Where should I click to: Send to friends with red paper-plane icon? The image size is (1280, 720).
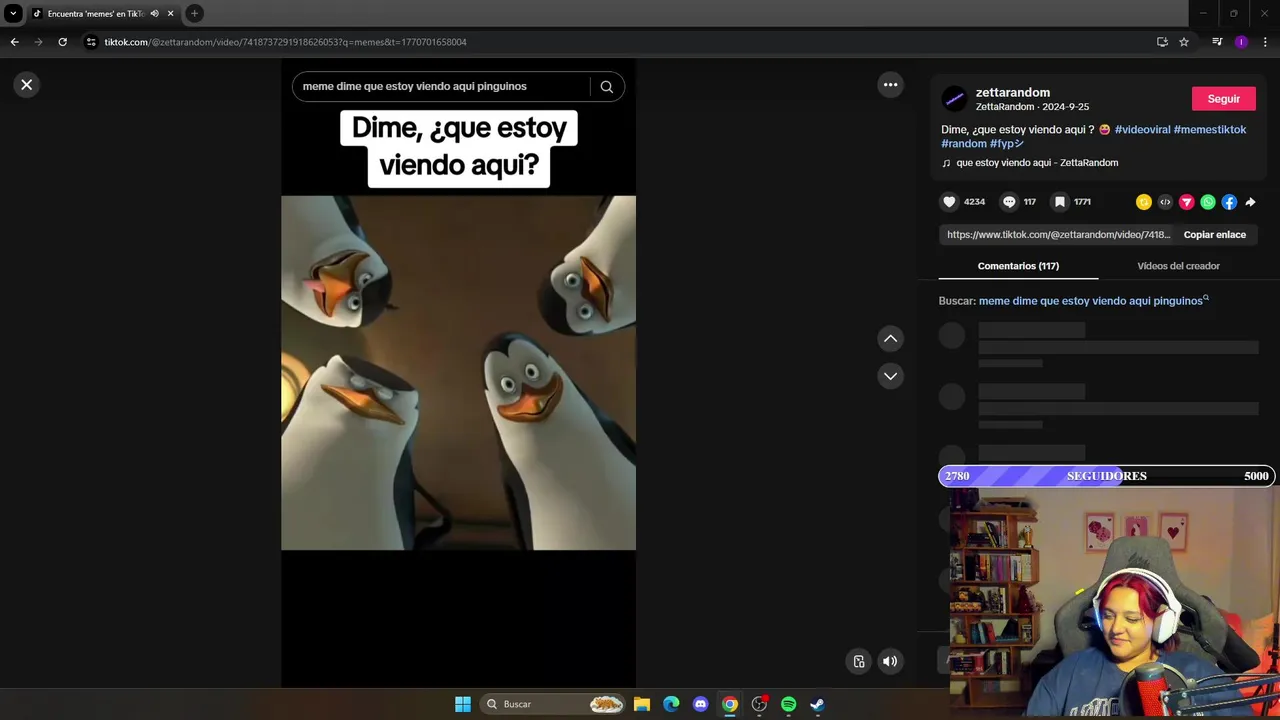coord(1187,202)
